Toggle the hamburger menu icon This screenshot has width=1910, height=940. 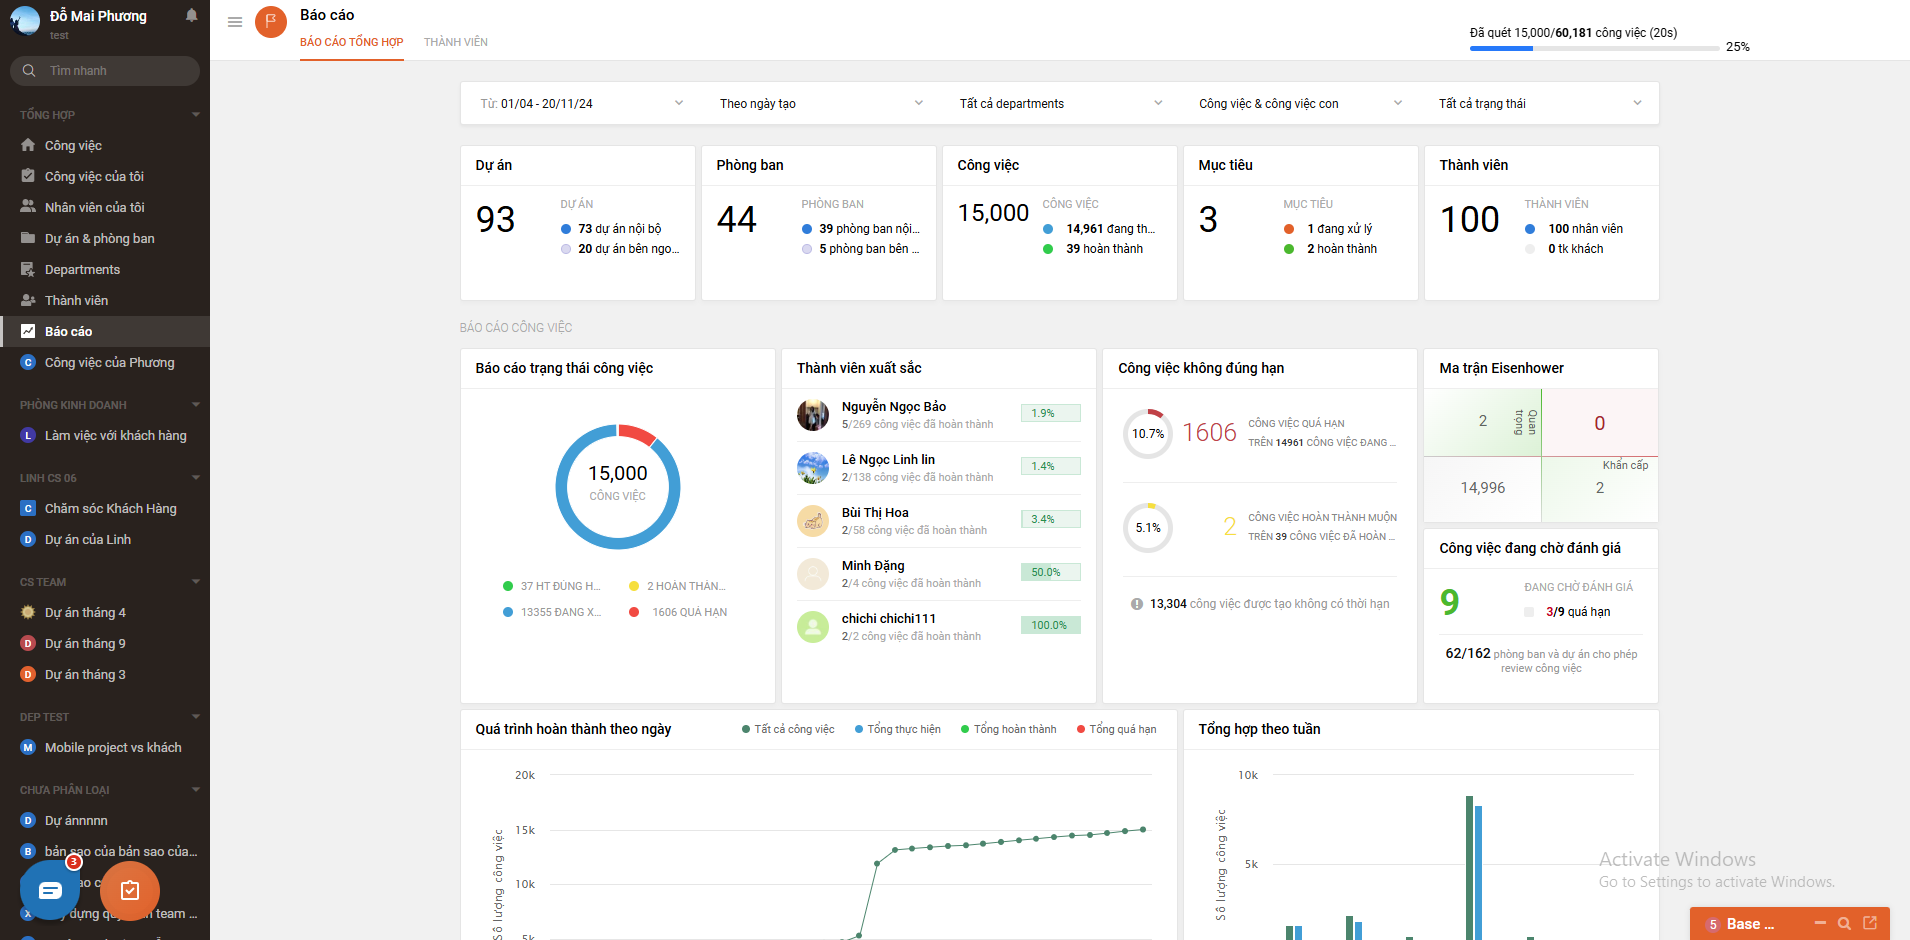[235, 22]
